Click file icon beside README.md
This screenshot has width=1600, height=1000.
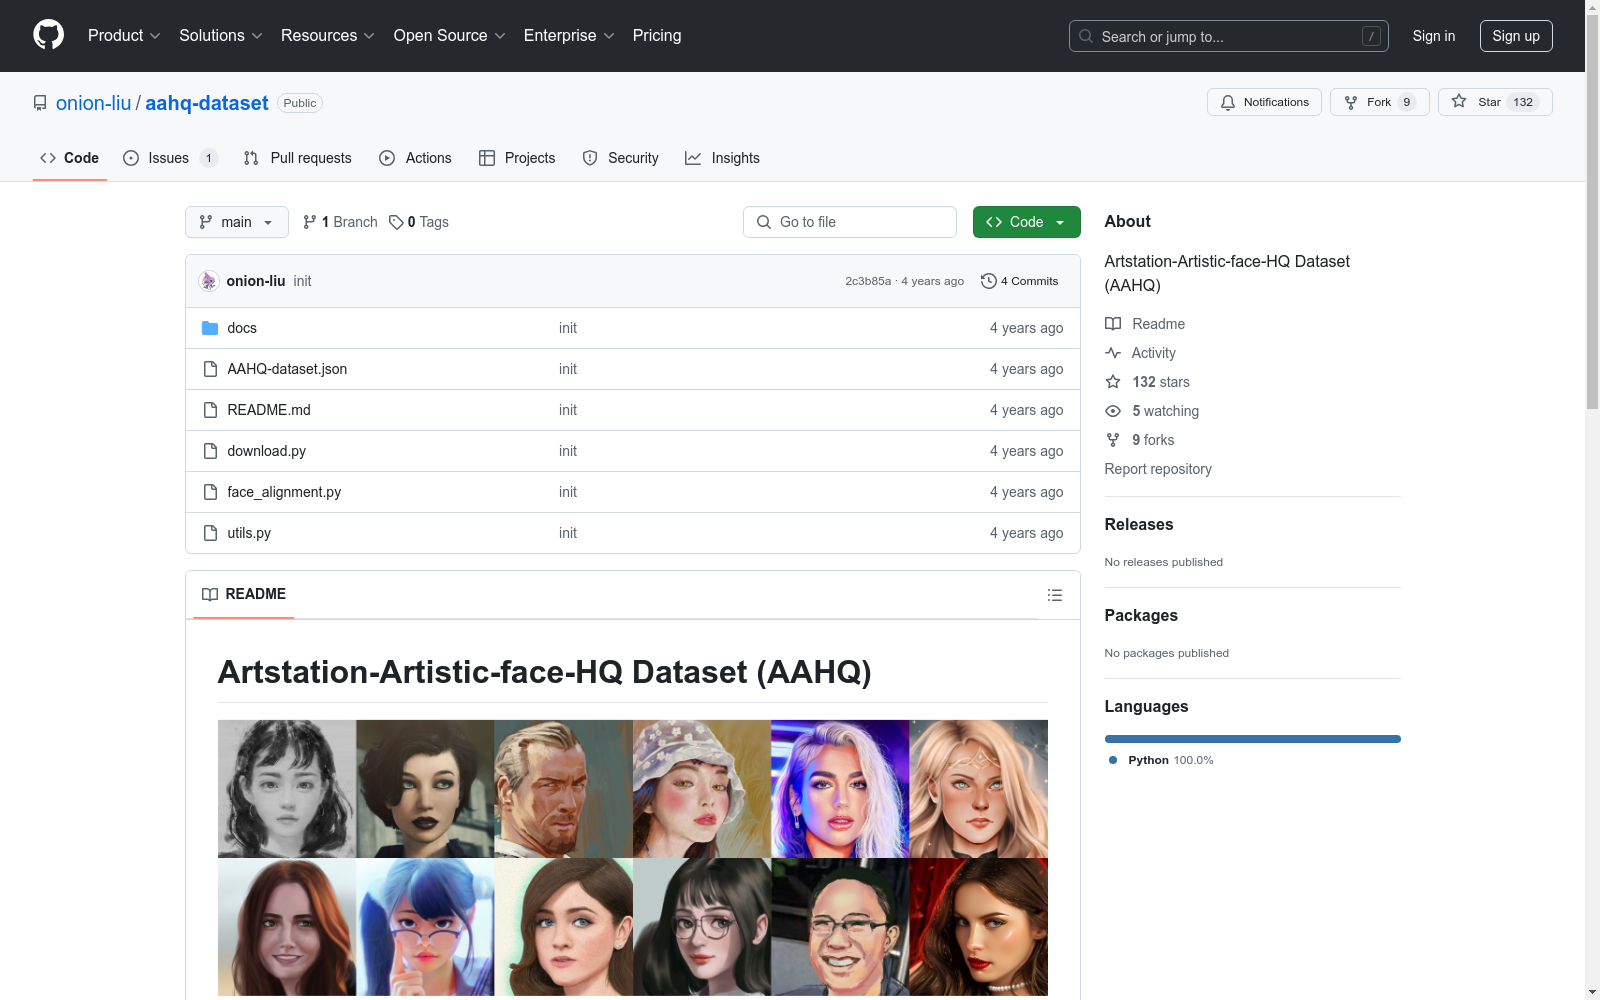[210, 410]
